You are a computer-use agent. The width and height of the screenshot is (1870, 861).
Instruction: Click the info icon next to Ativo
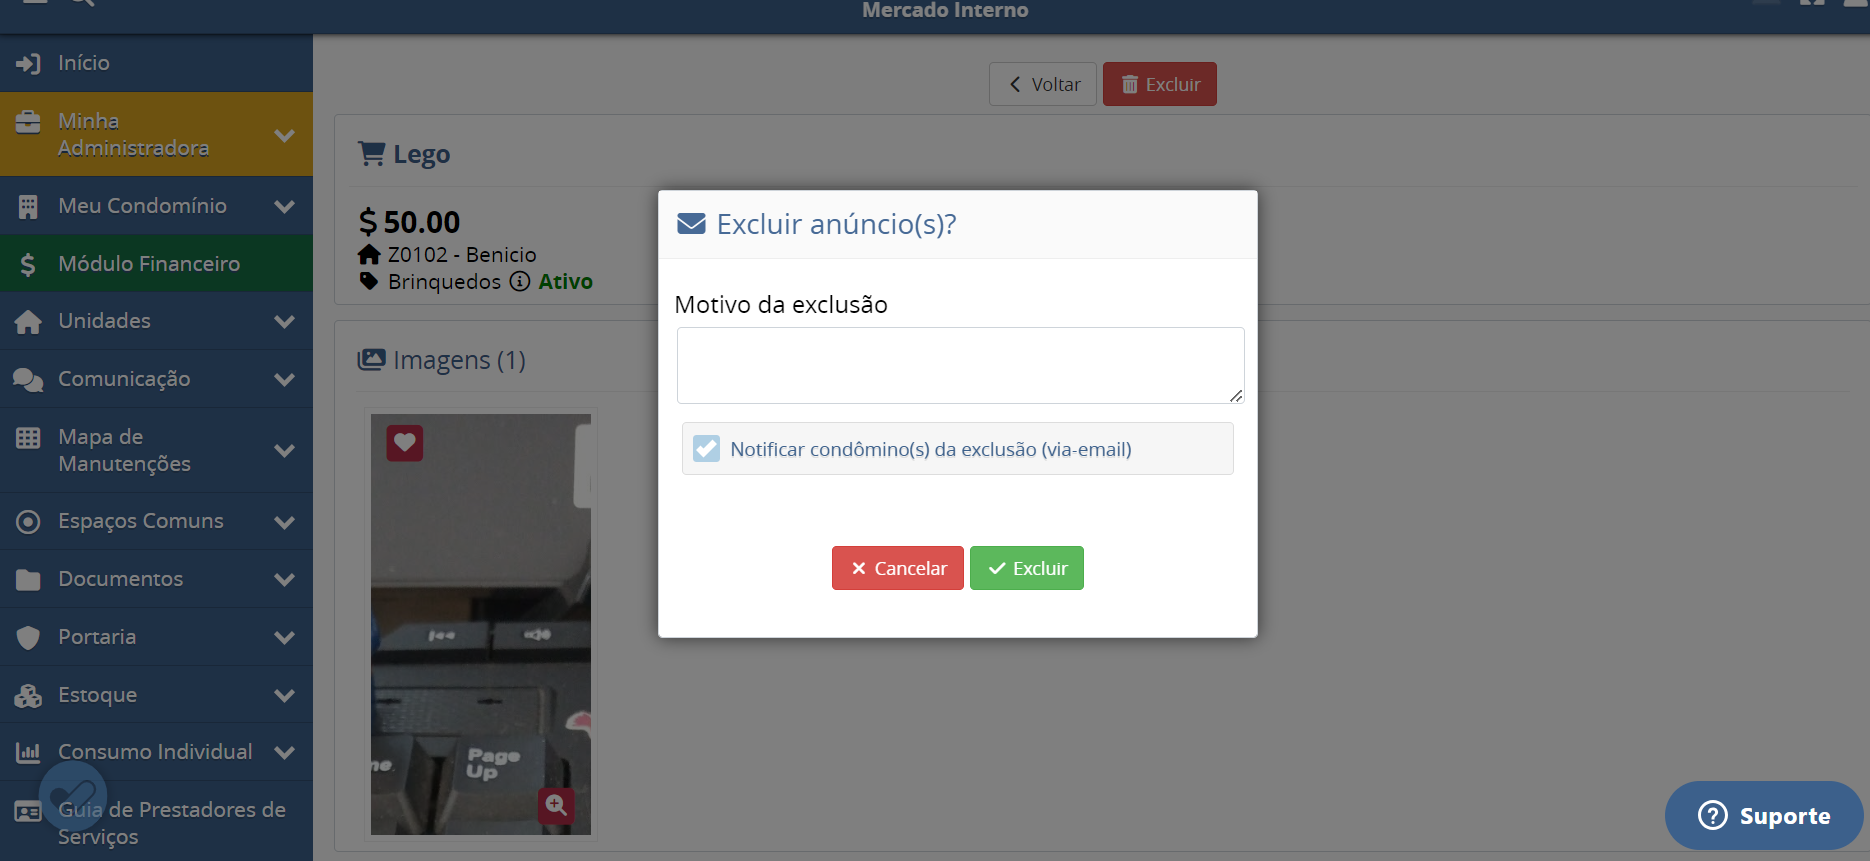[x=519, y=282]
